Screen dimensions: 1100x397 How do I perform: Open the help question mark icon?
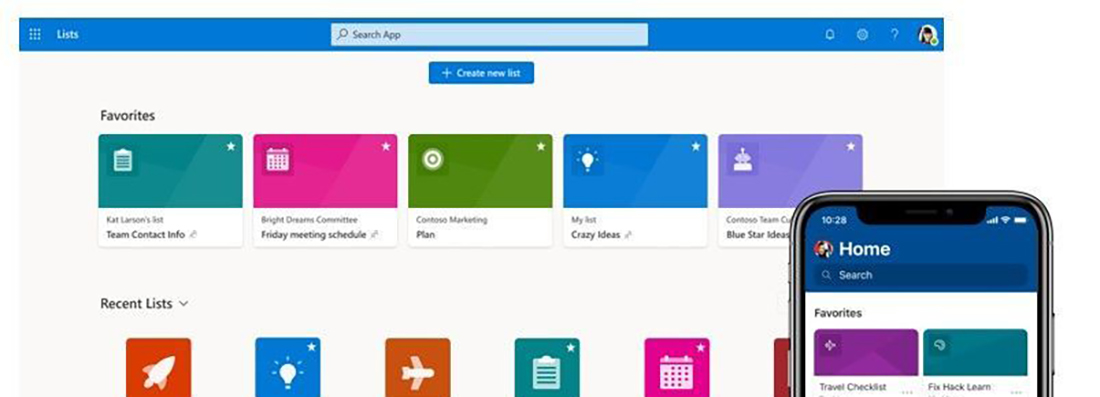point(894,34)
